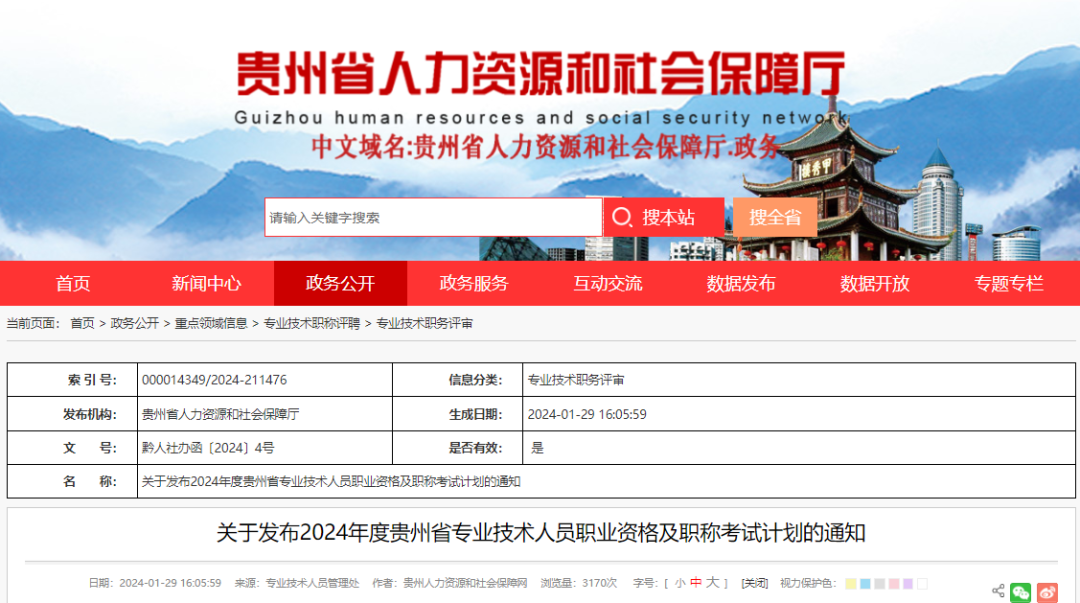Select the highlighted 政务公开 tab
The width and height of the screenshot is (1080, 603).
pos(340,283)
